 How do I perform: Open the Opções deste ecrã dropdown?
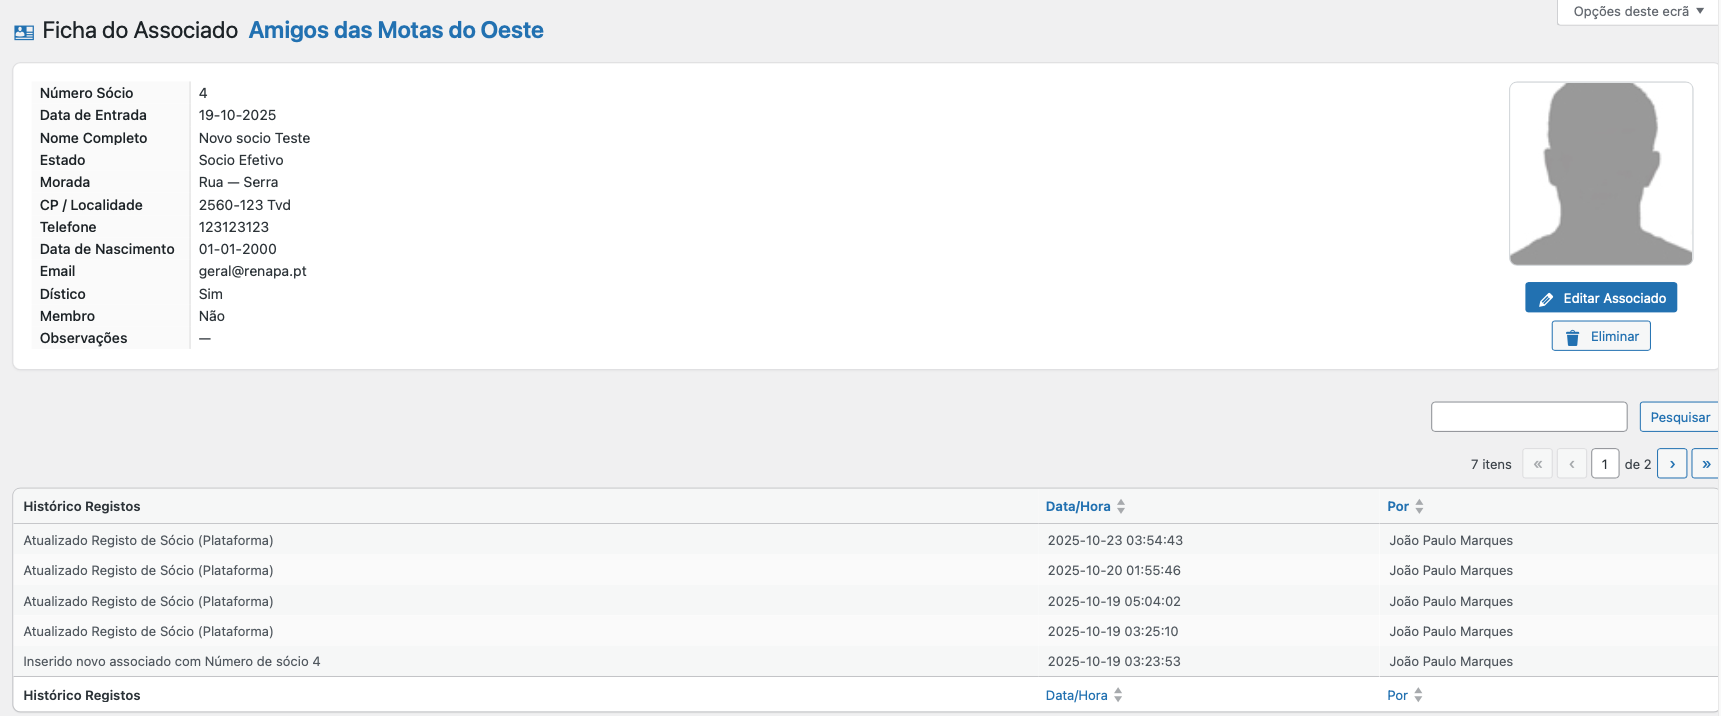click(1638, 12)
